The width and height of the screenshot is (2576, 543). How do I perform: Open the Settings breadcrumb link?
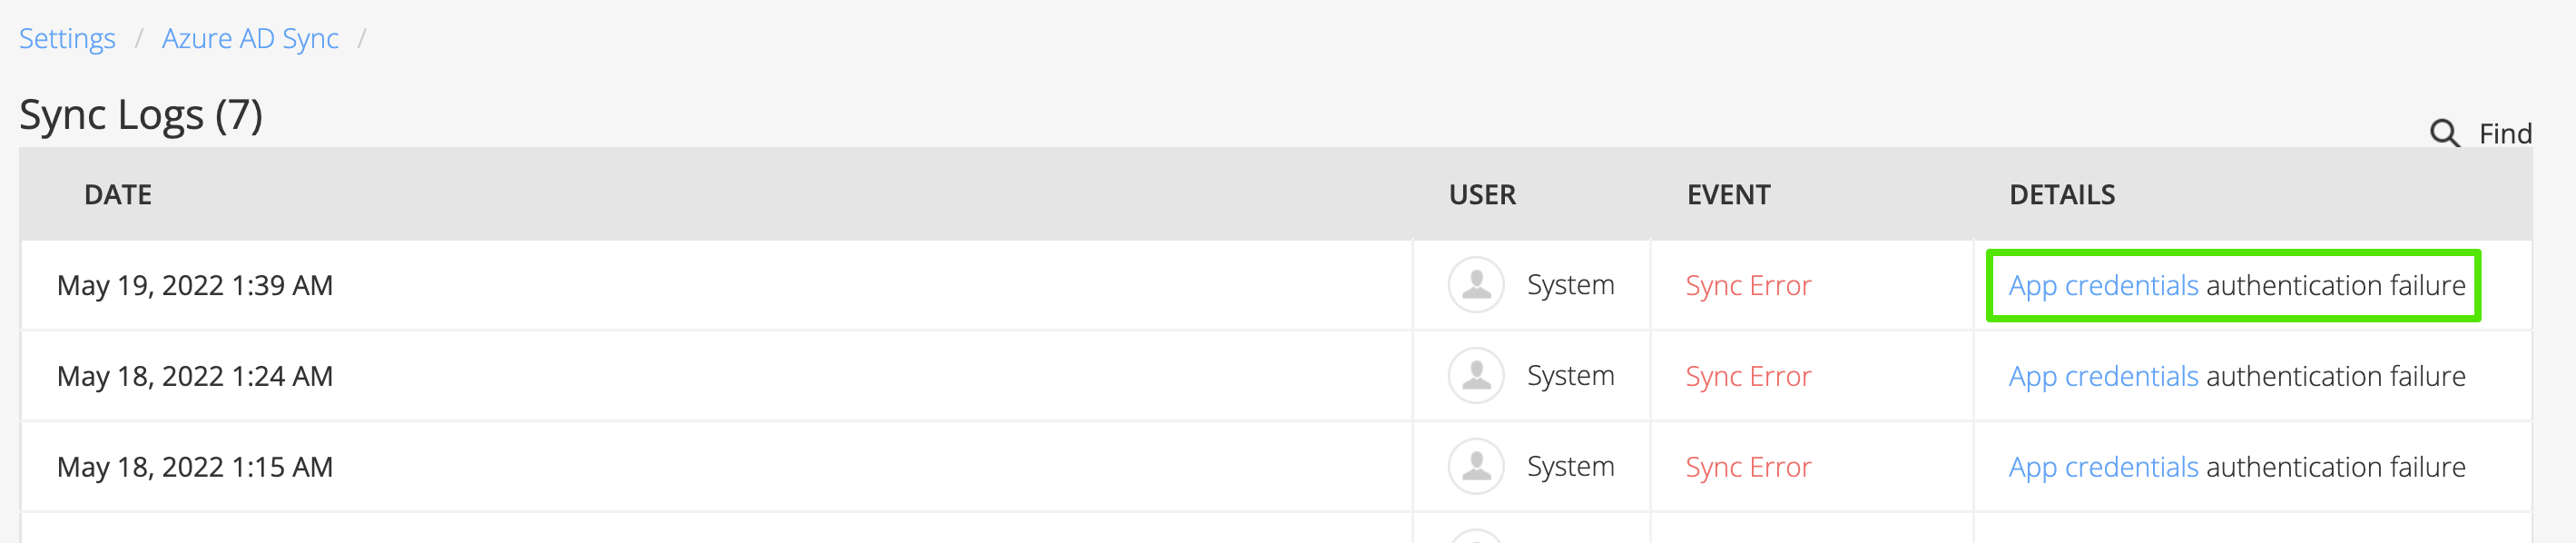tap(67, 39)
